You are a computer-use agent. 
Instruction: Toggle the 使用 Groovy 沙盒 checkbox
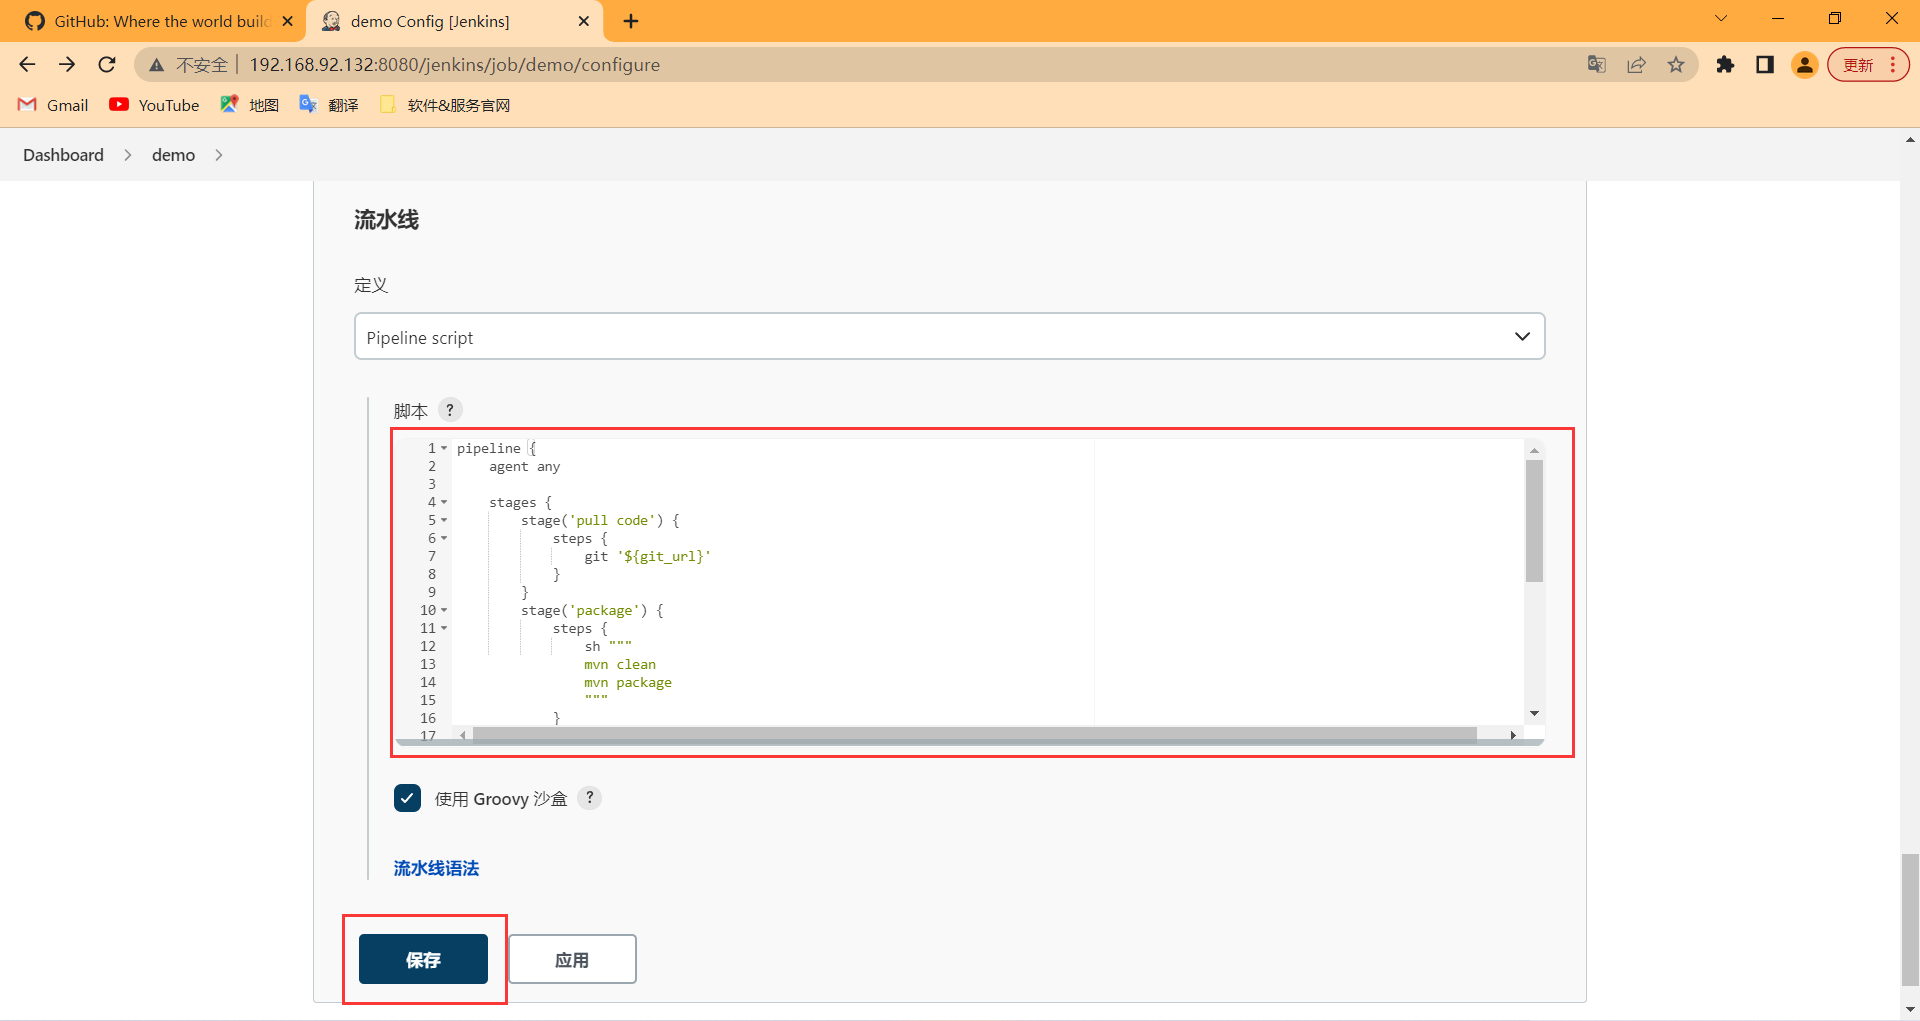[407, 798]
